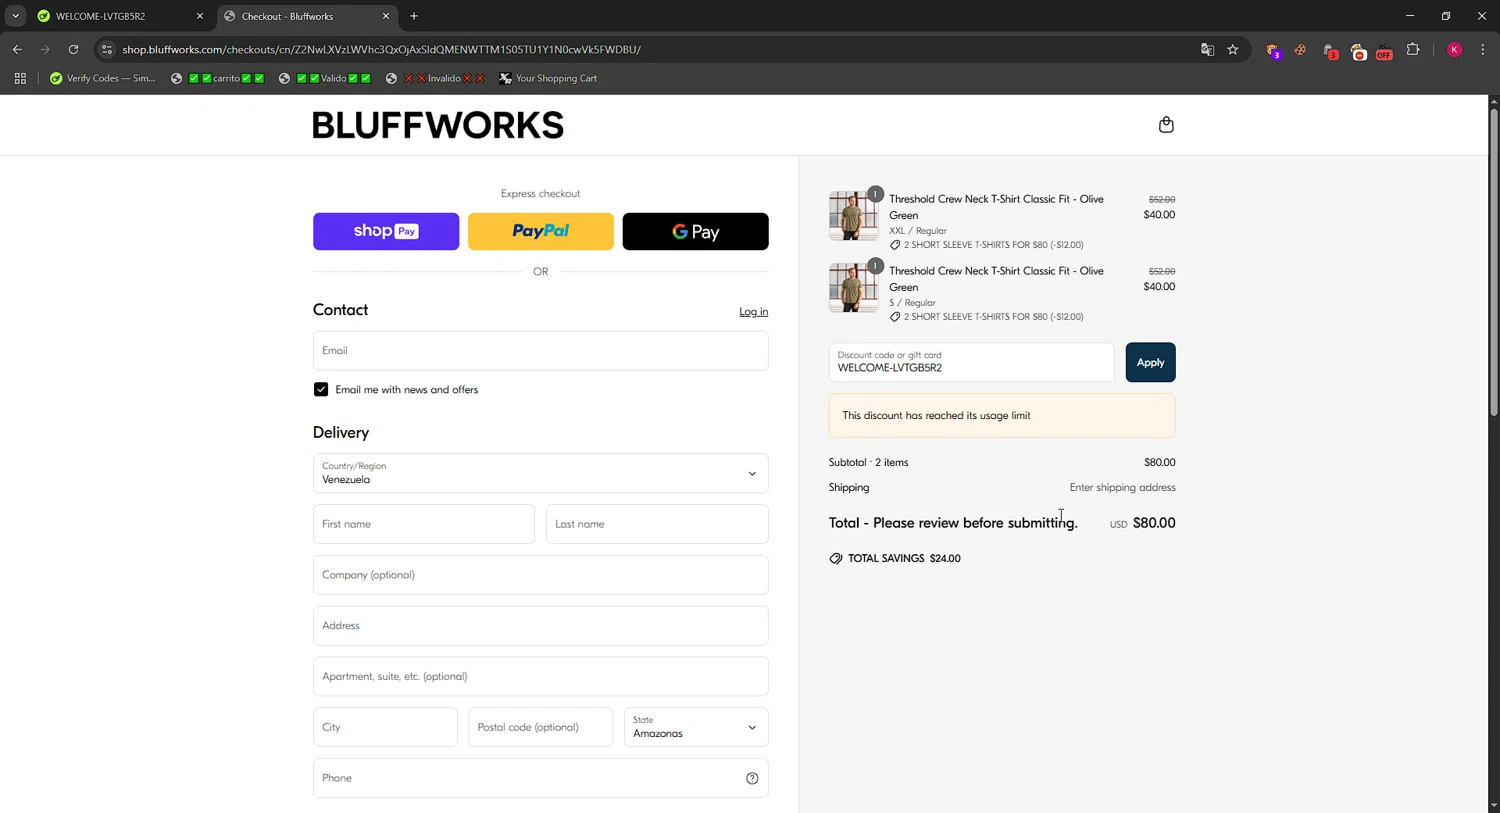Switch to the WELCOME-LVTGB5R2 tab
Screen dimensions: 1500x813
pos(120,16)
